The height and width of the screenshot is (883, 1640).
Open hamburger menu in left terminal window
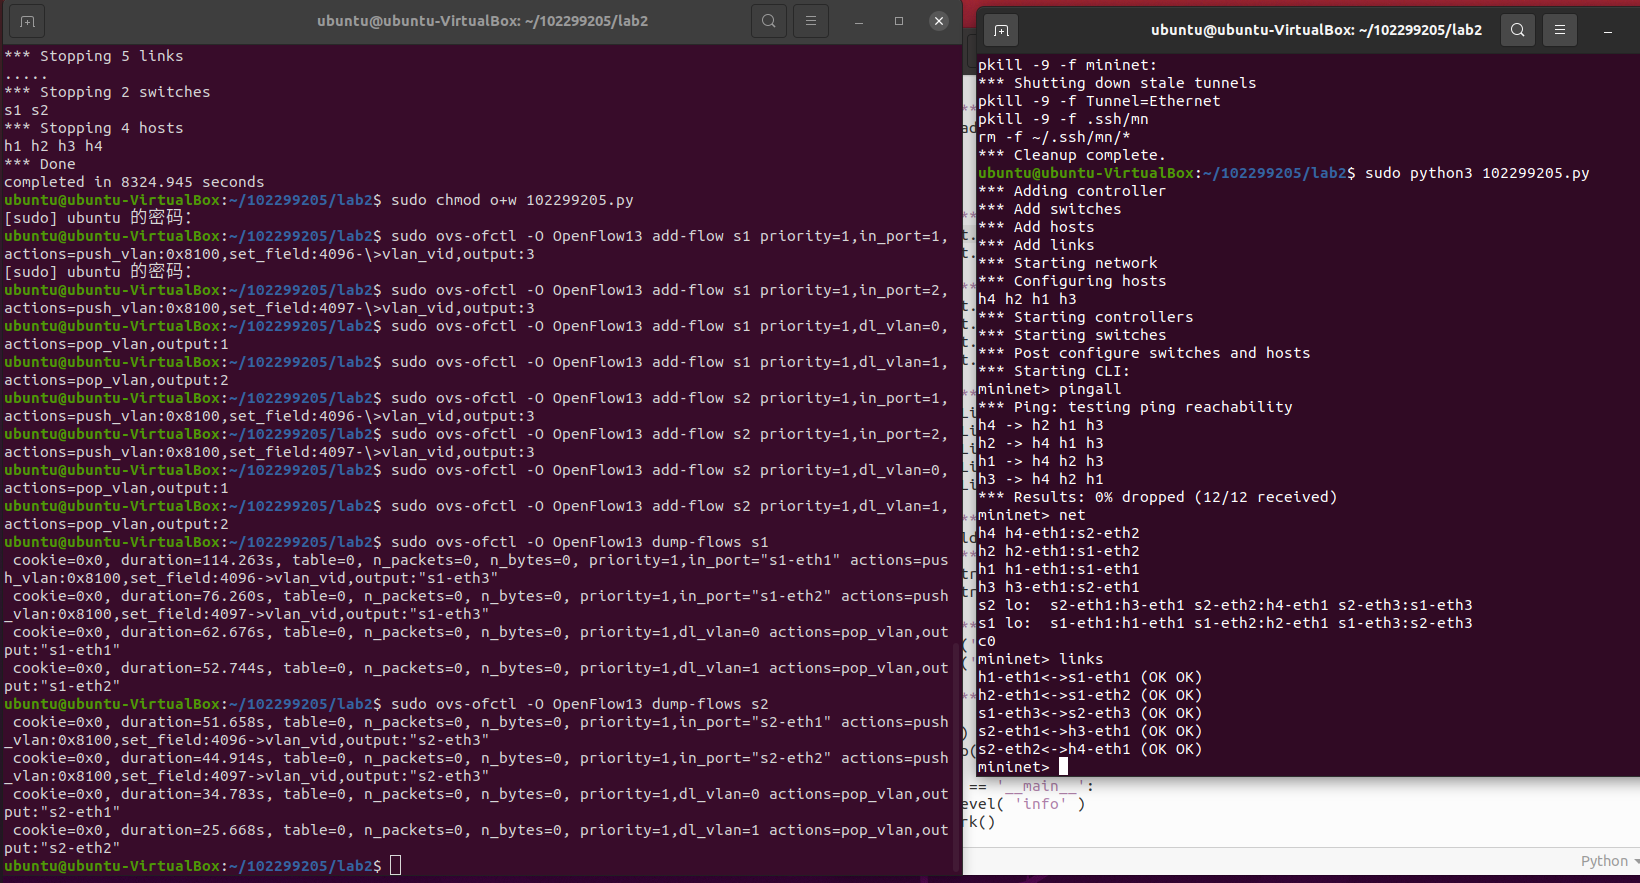(x=811, y=20)
